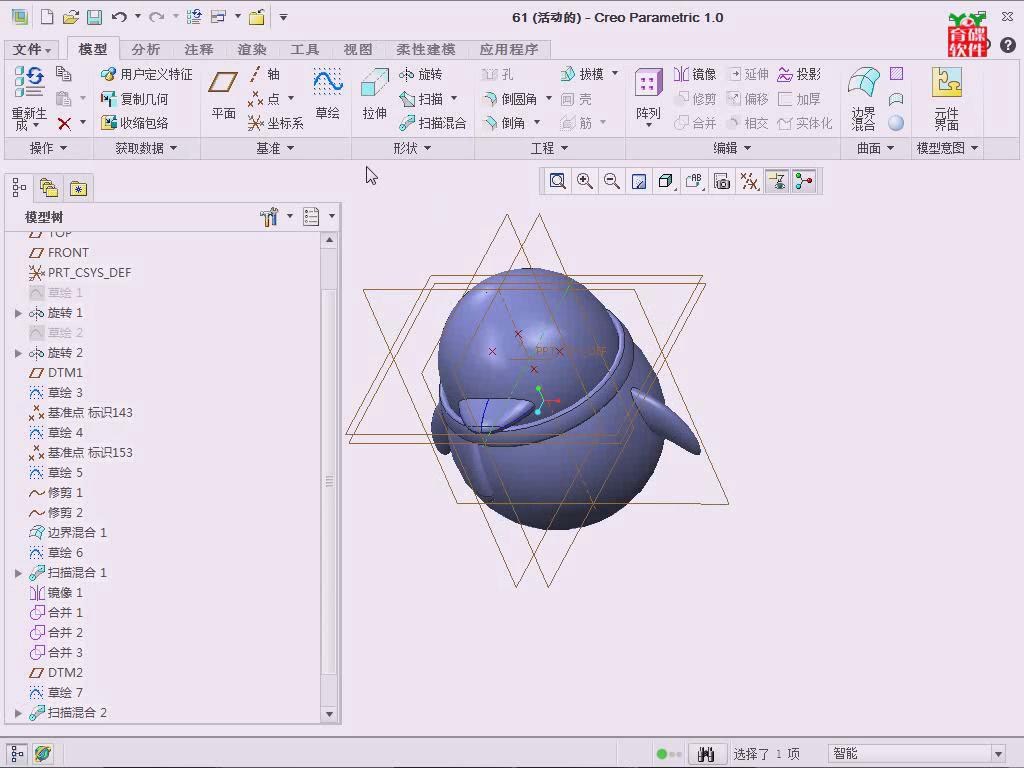The image size is (1024, 768).
Task: Create a datum Plane (平面)
Action: [x=223, y=94]
